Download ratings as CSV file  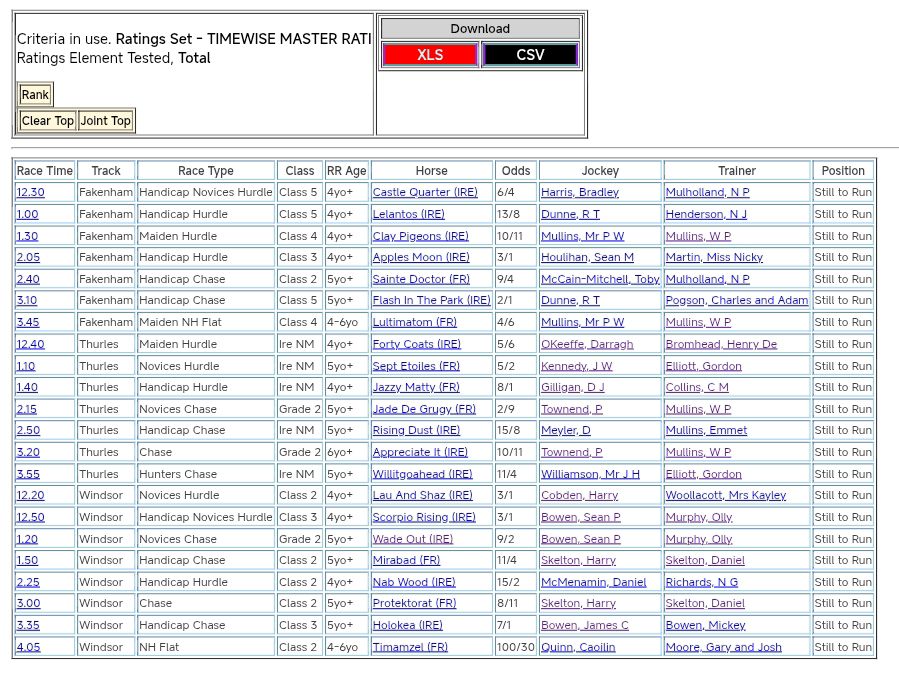(530, 55)
